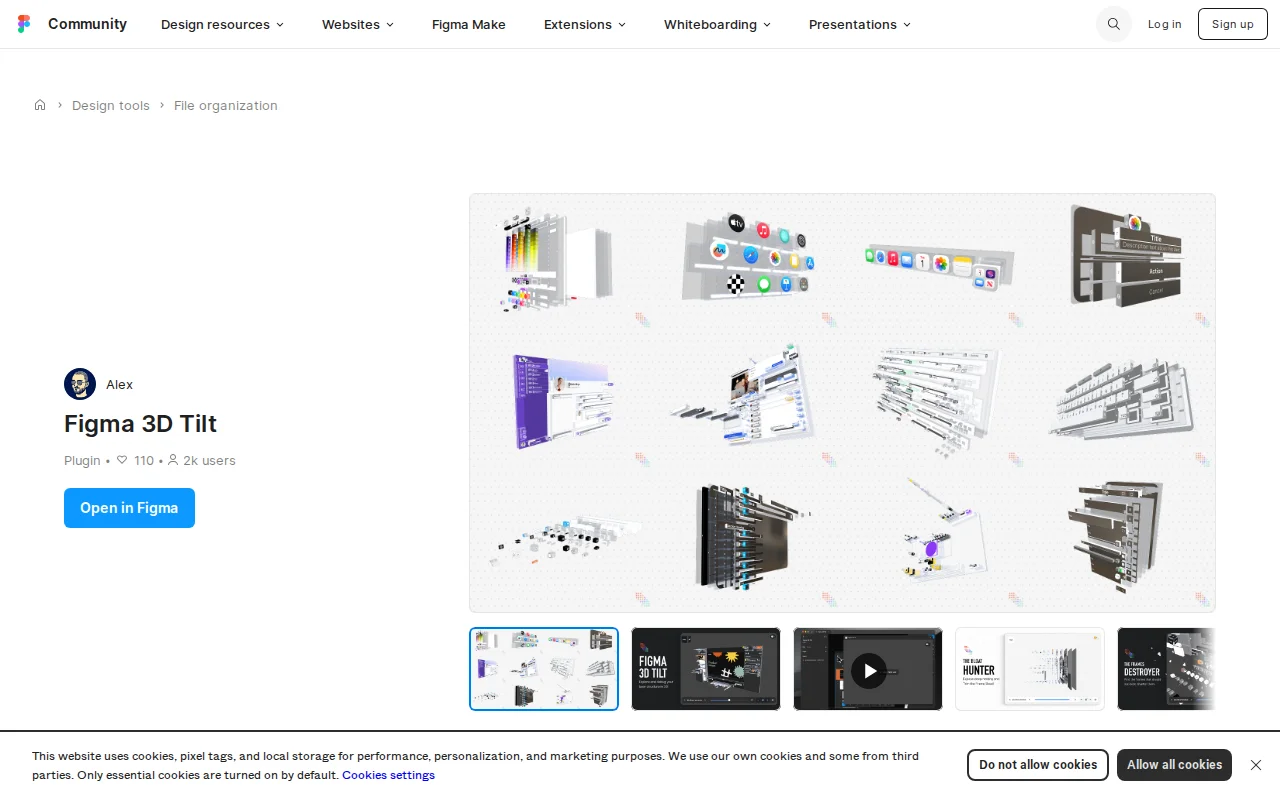Click the 2k users text

209,460
